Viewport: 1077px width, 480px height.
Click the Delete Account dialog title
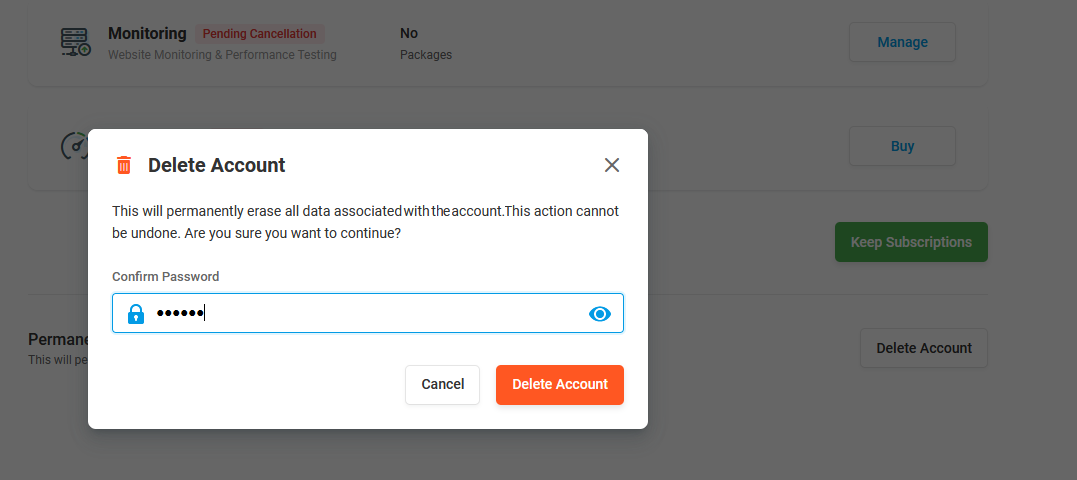point(216,165)
